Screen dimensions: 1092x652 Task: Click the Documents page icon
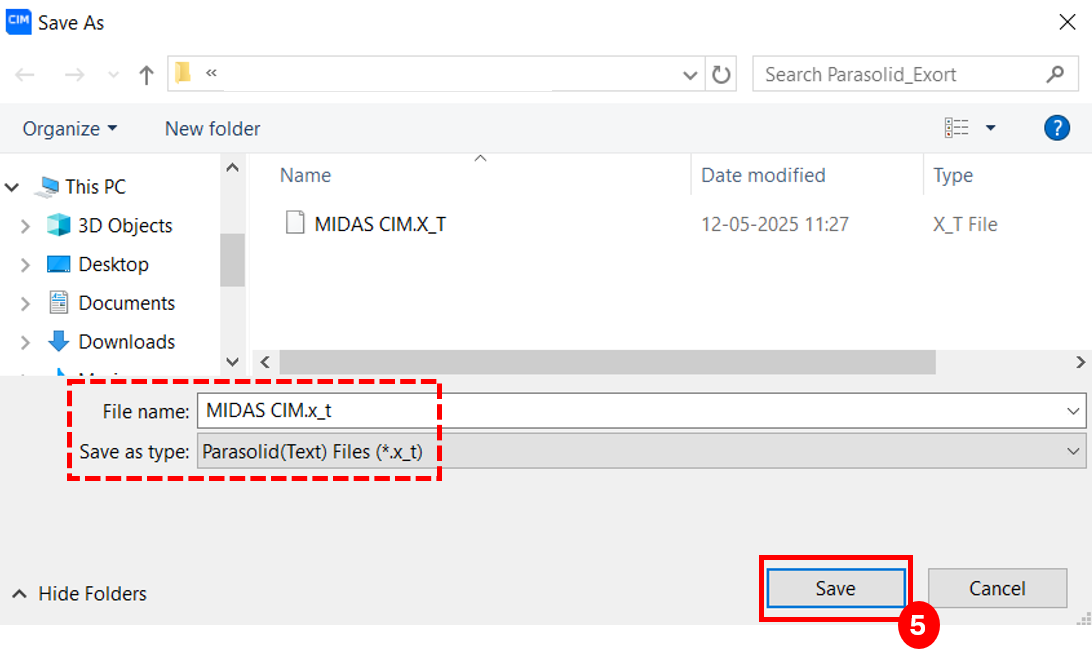pos(58,303)
